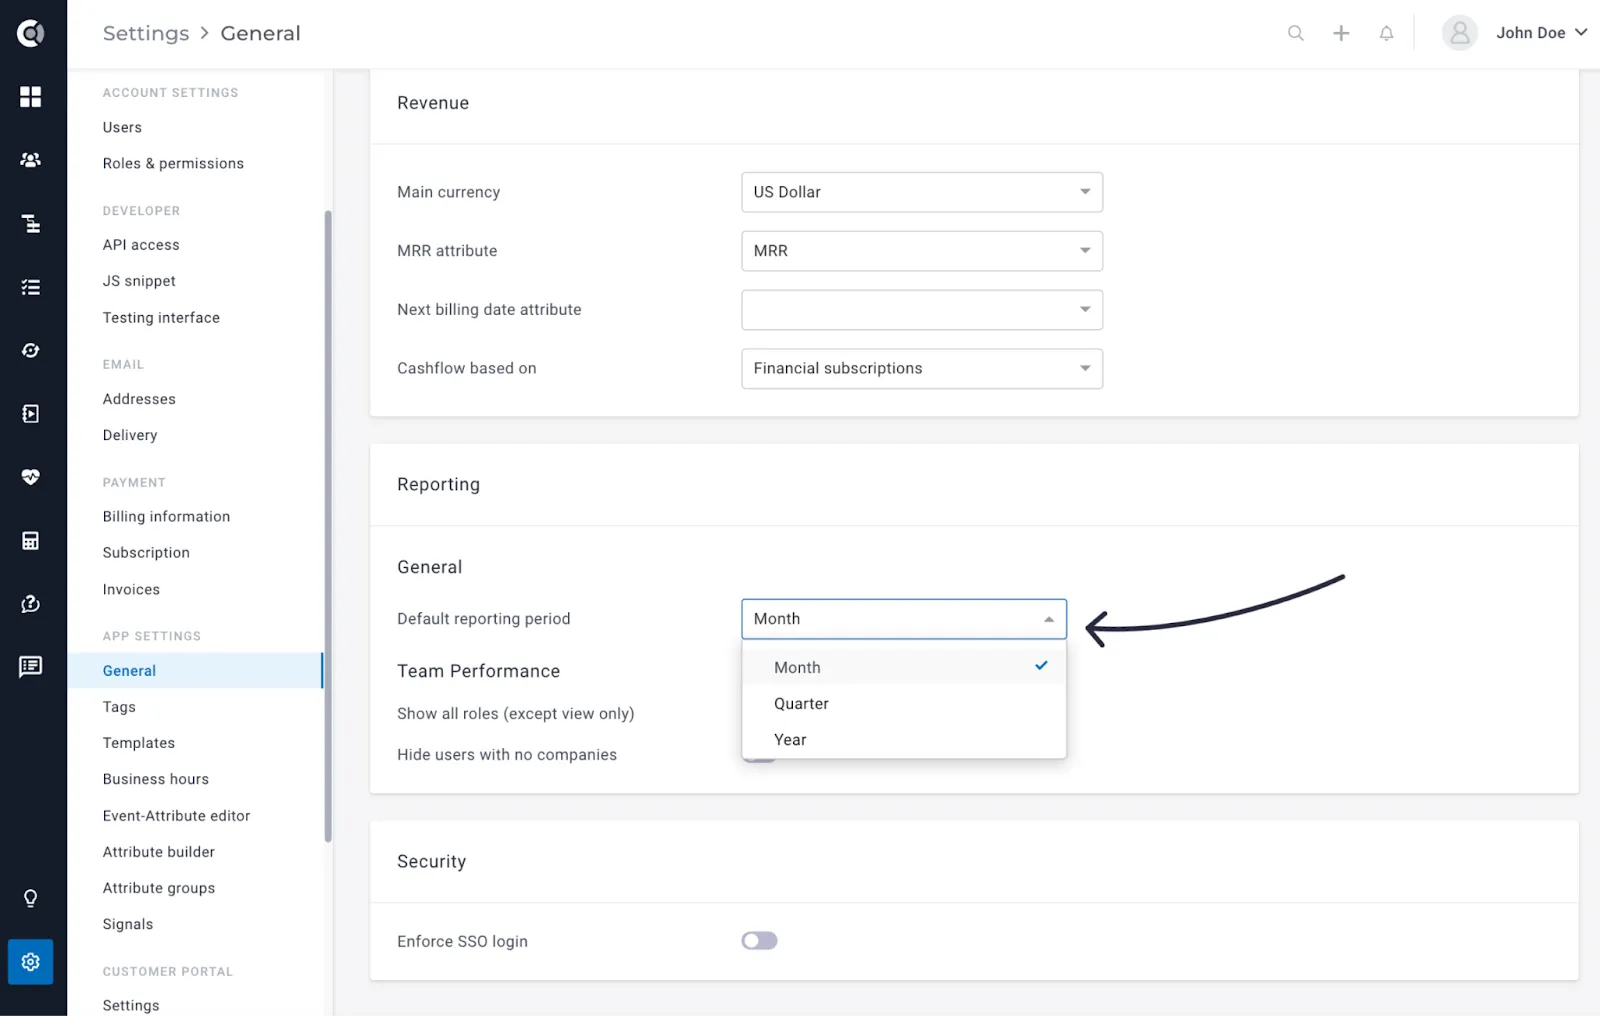Open General under App Settings

click(195, 671)
